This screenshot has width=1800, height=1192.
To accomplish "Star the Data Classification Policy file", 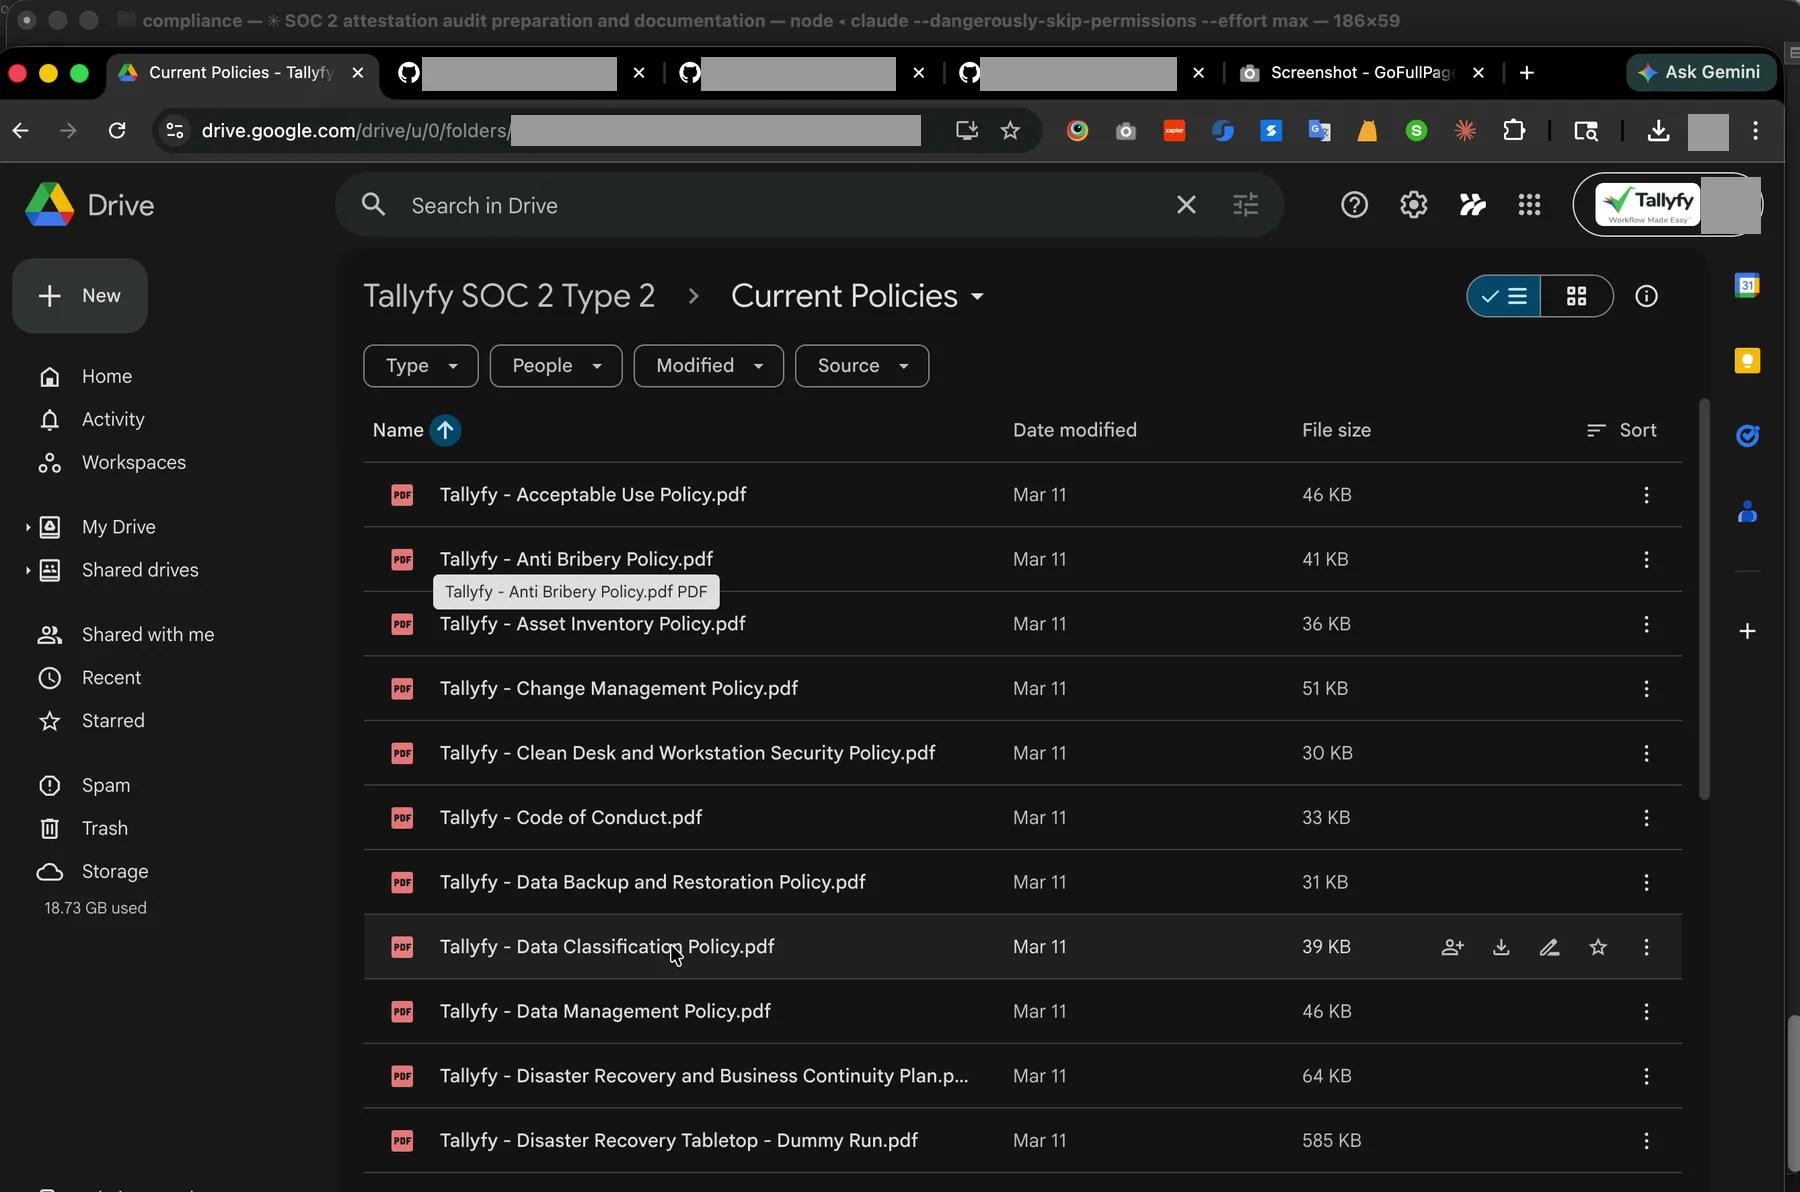I will click(x=1598, y=947).
